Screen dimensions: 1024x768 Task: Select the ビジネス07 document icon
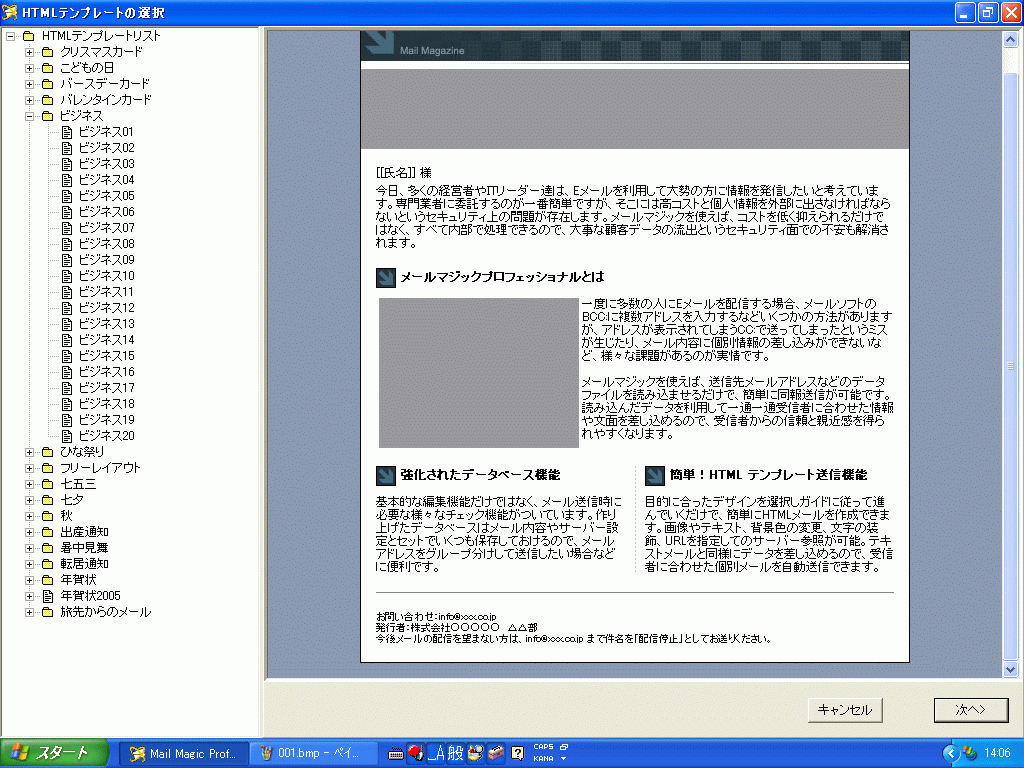67,228
